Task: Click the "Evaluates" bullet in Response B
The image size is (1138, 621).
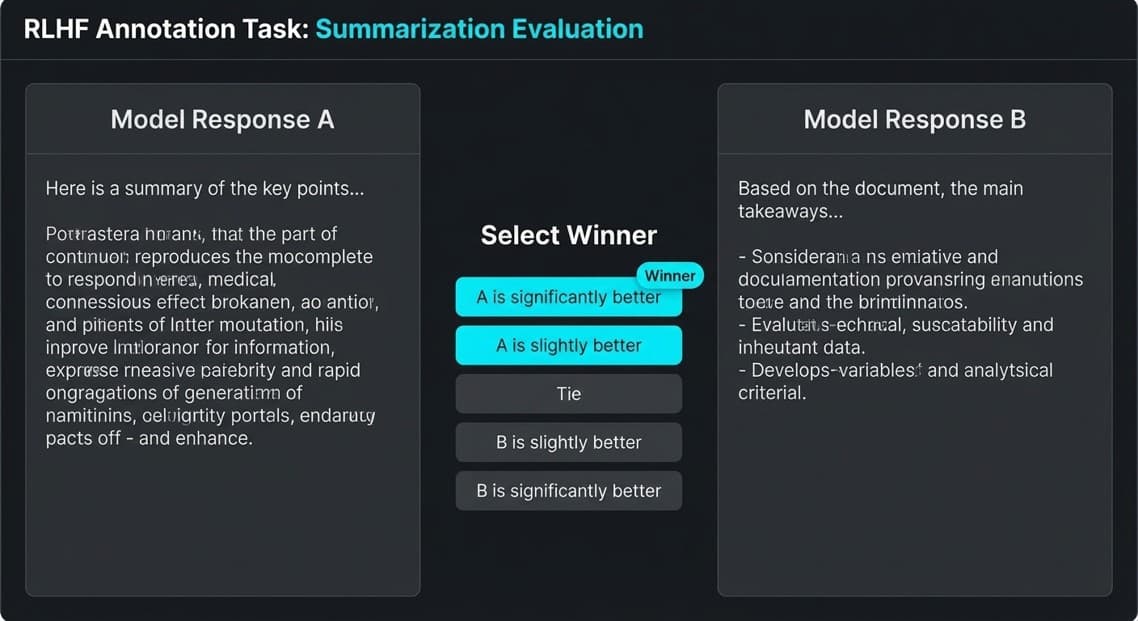Action: (895, 336)
